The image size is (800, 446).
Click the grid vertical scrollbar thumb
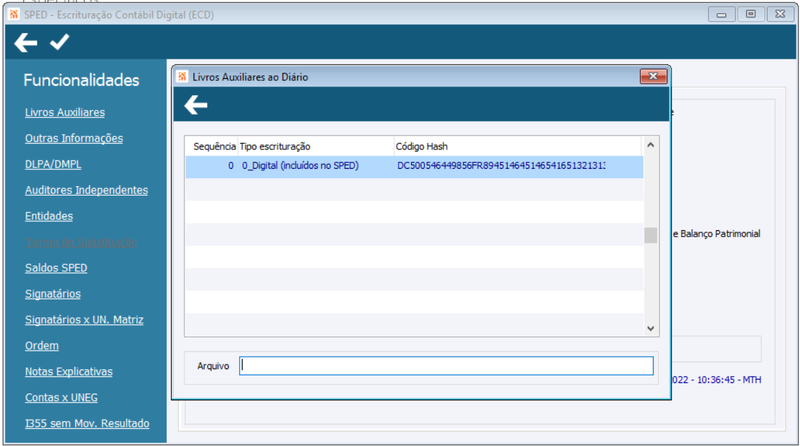(651, 235)
